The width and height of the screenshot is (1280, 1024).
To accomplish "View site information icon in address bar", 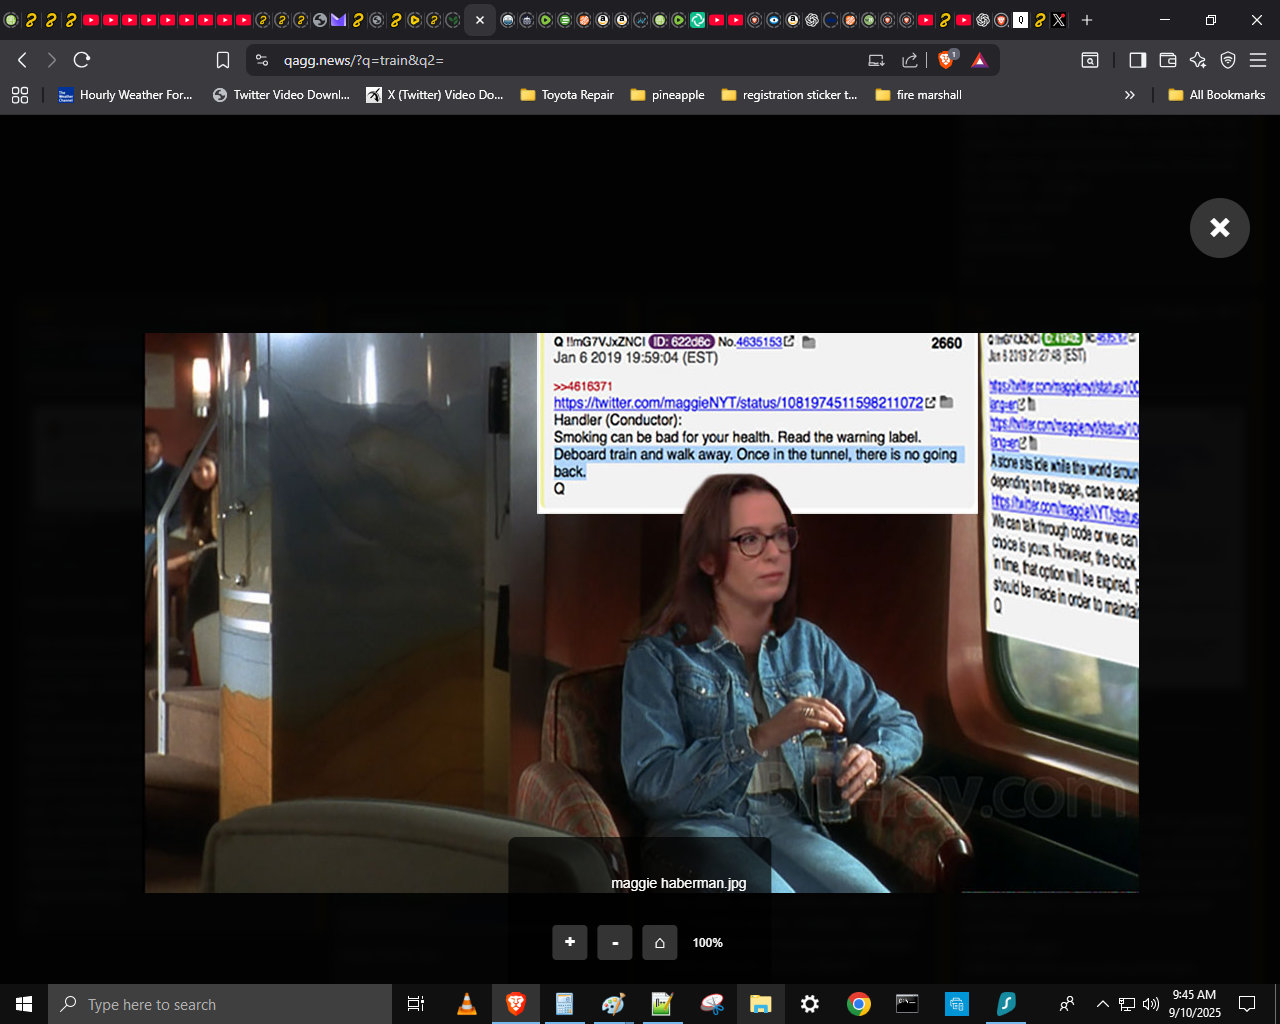I will click(262, 60).
